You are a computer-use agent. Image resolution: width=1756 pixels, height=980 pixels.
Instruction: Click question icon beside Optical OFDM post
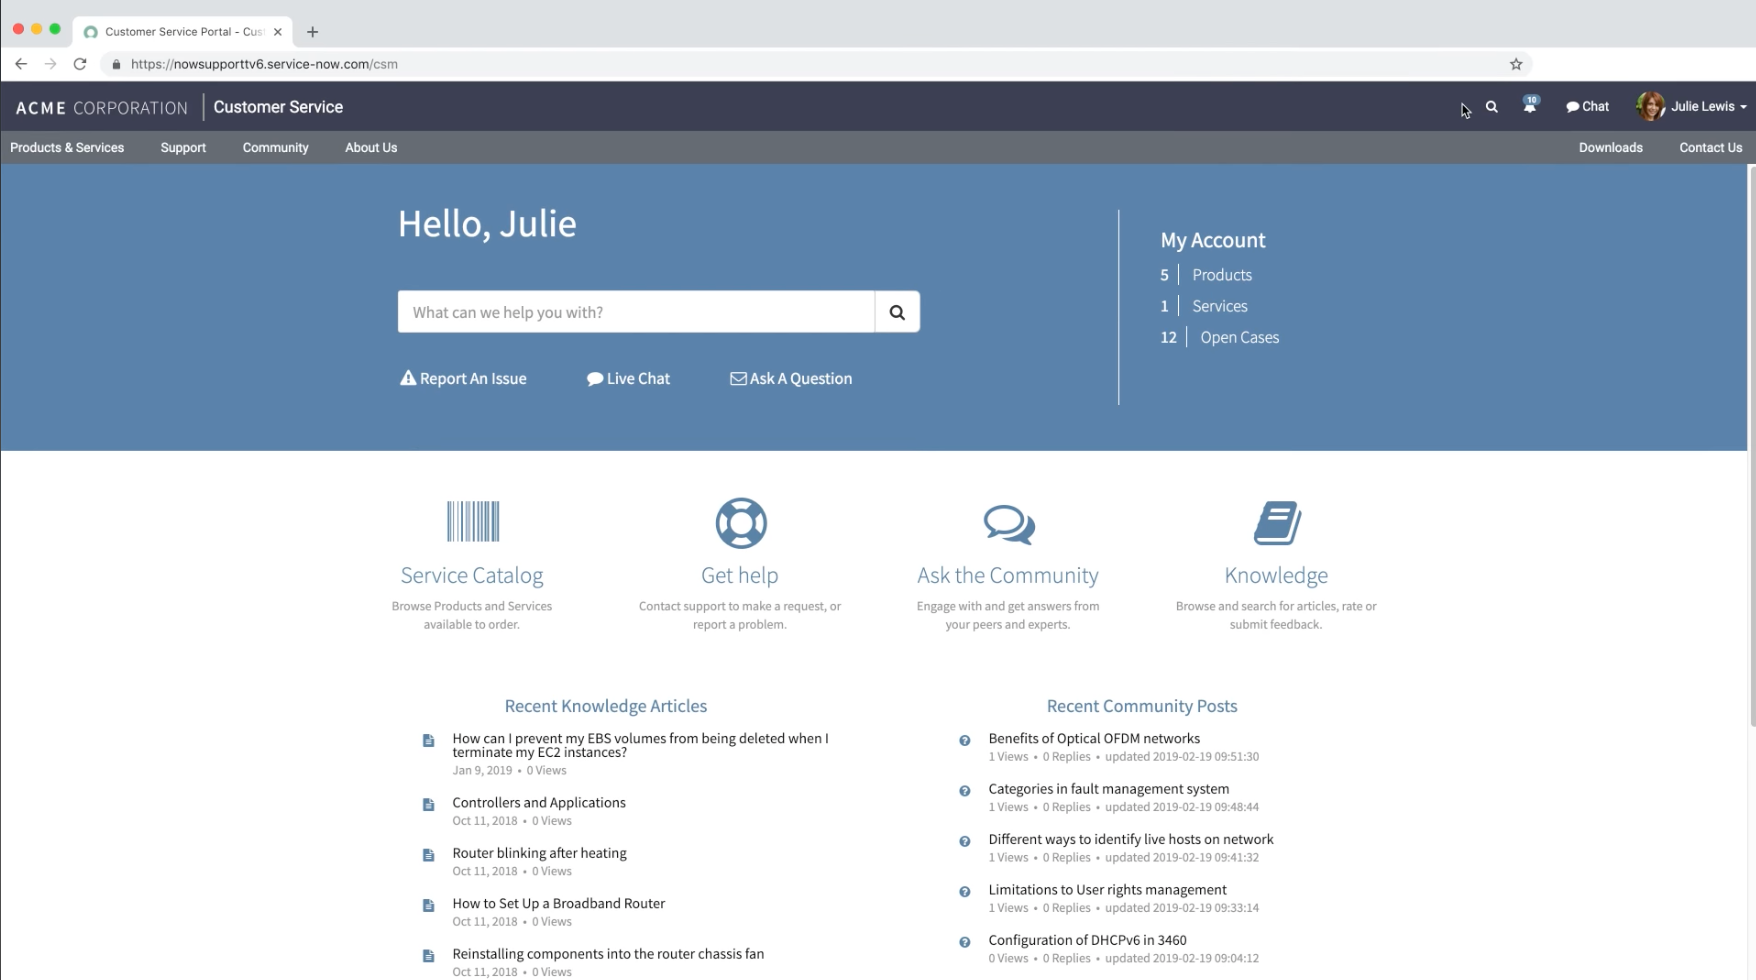click(964, 740)
